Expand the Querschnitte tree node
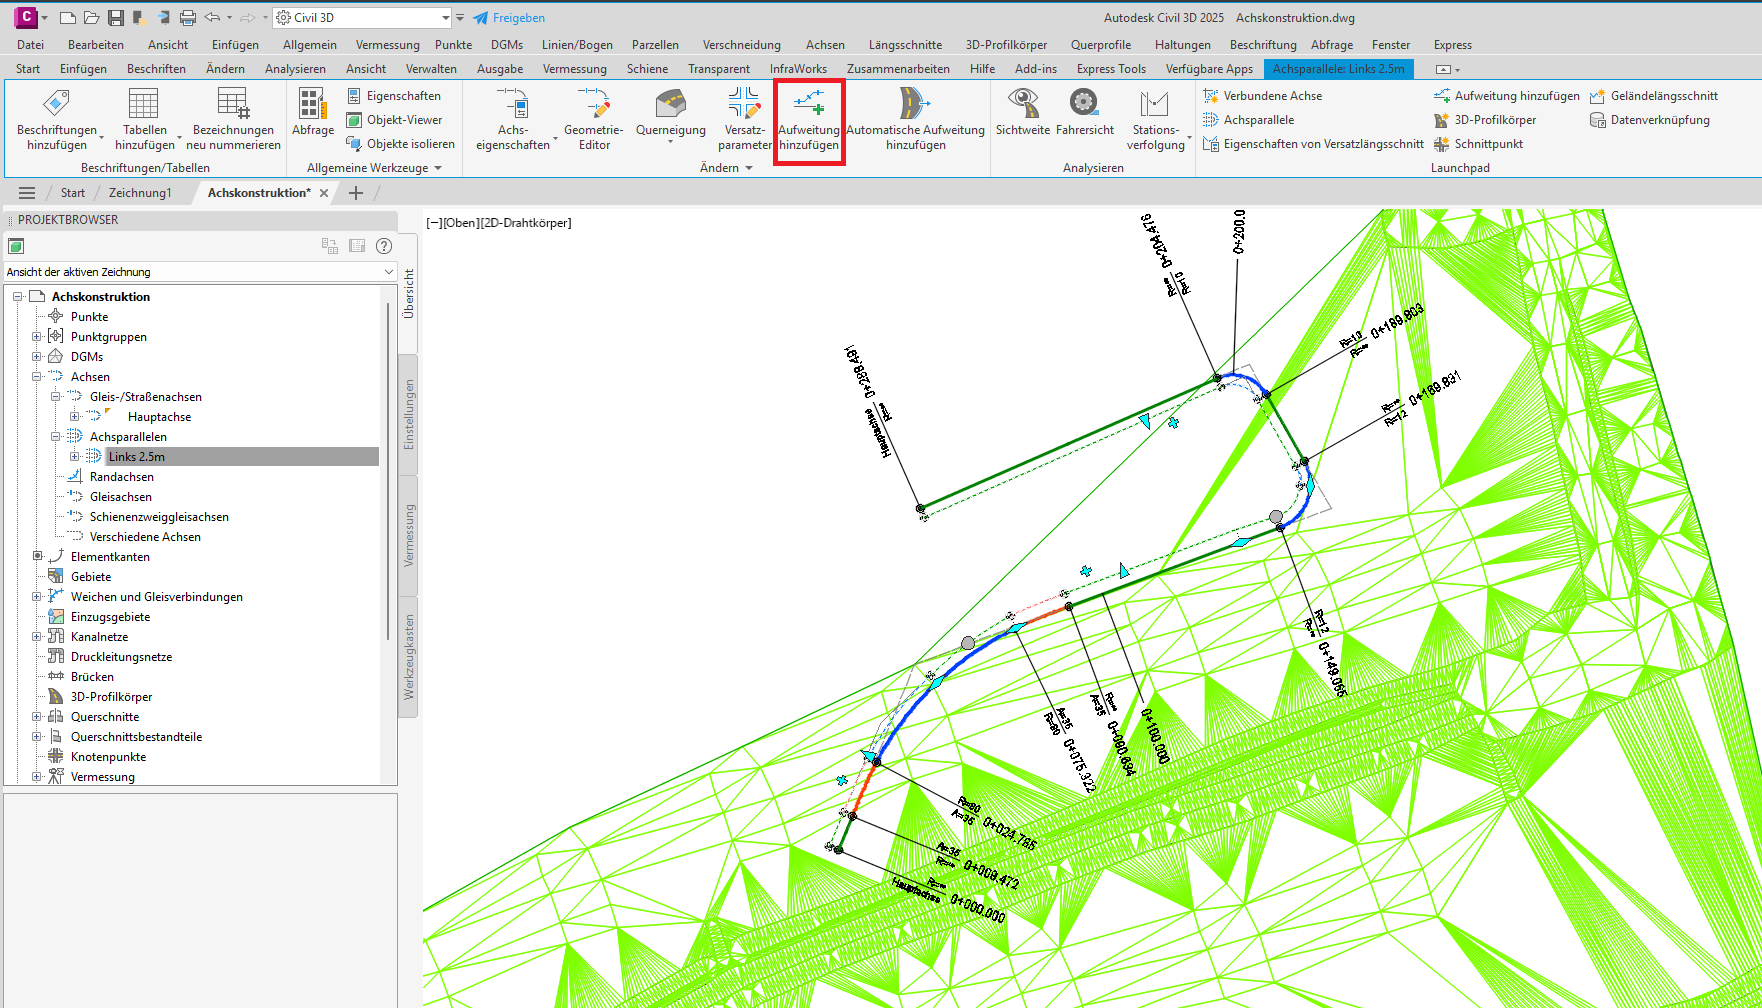The height and width of the screenshot is (1008, 1762). [x=37, y=717]
